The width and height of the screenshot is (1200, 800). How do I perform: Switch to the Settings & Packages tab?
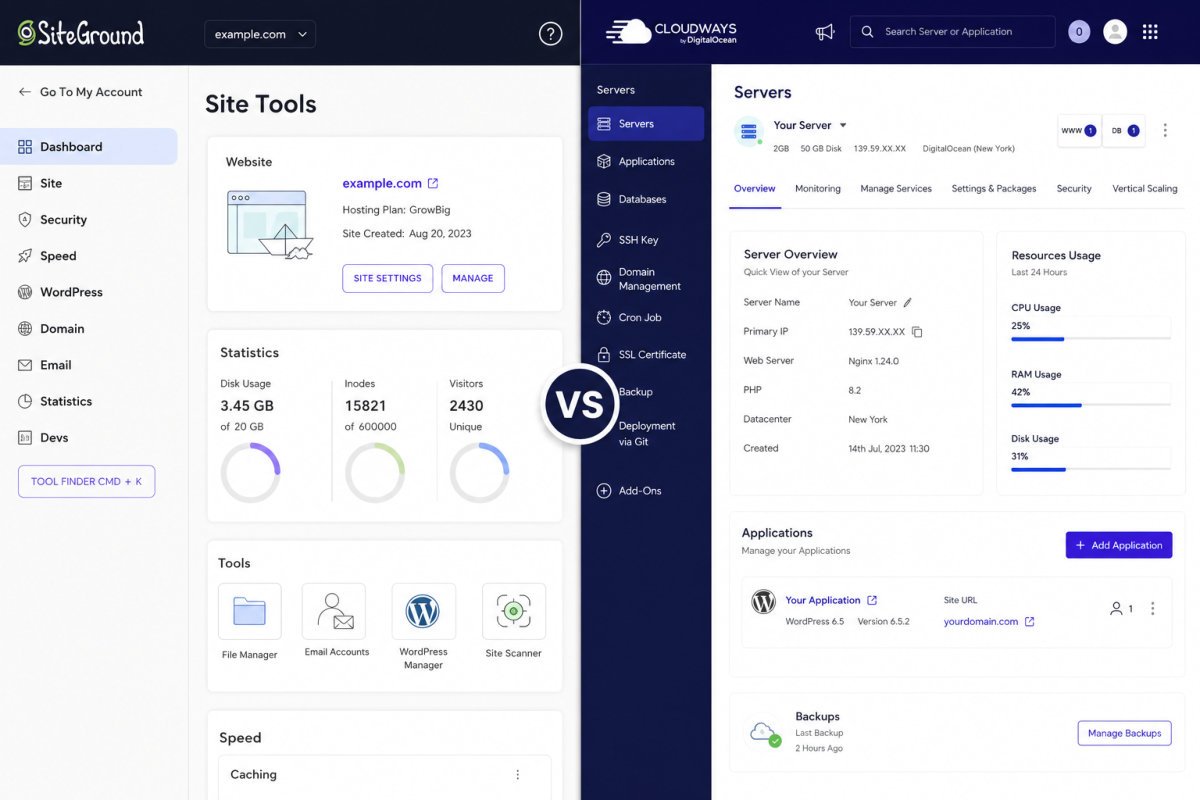(994, 188)
